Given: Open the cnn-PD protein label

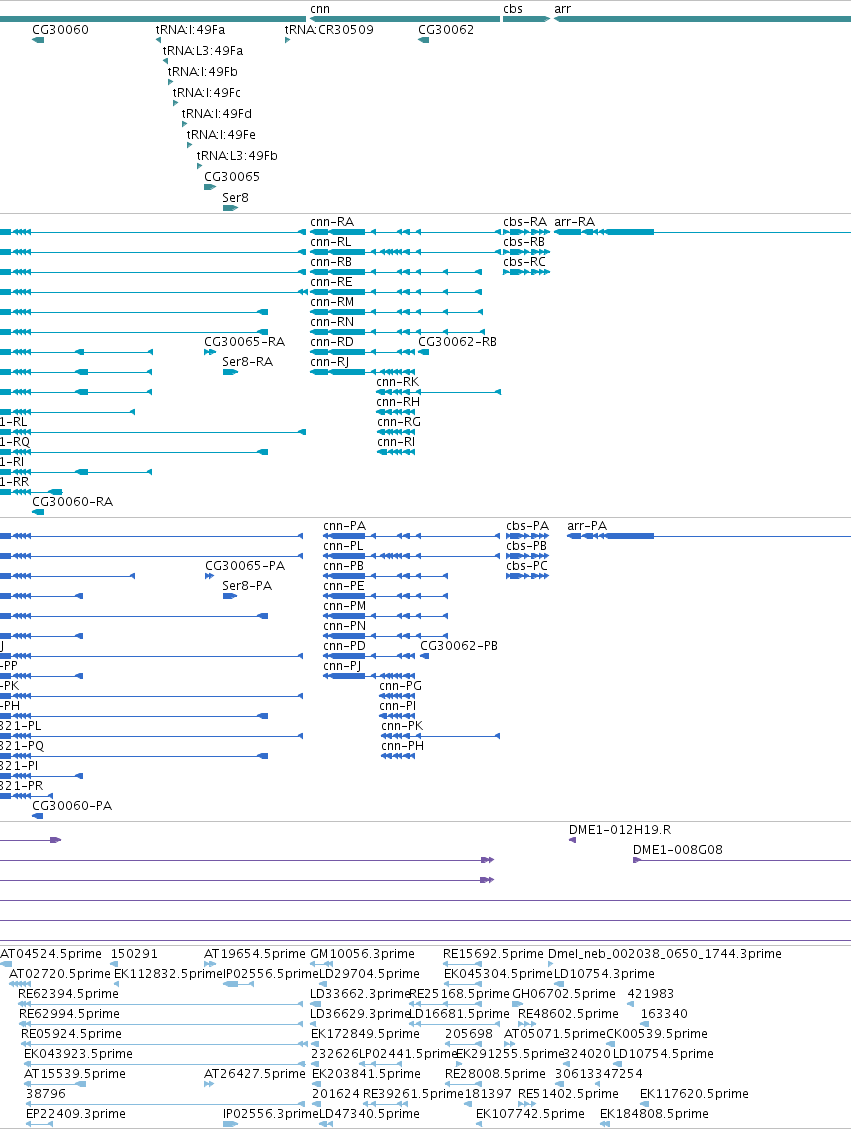Looking at the screenshot, I should [x=344, y=646].
